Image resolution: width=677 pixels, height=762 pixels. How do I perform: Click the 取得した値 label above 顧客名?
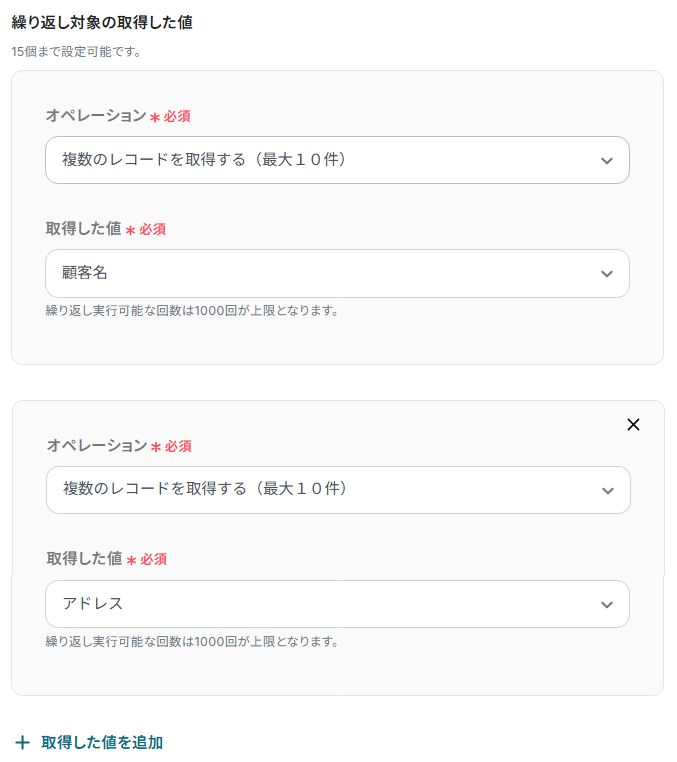83,229
